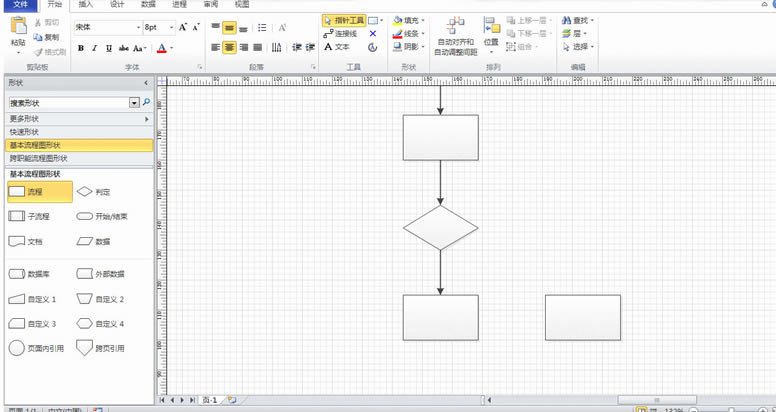Toggle strikethrough (abc) formatting
The height and width of the screenshot is (412, 776).
124,48
